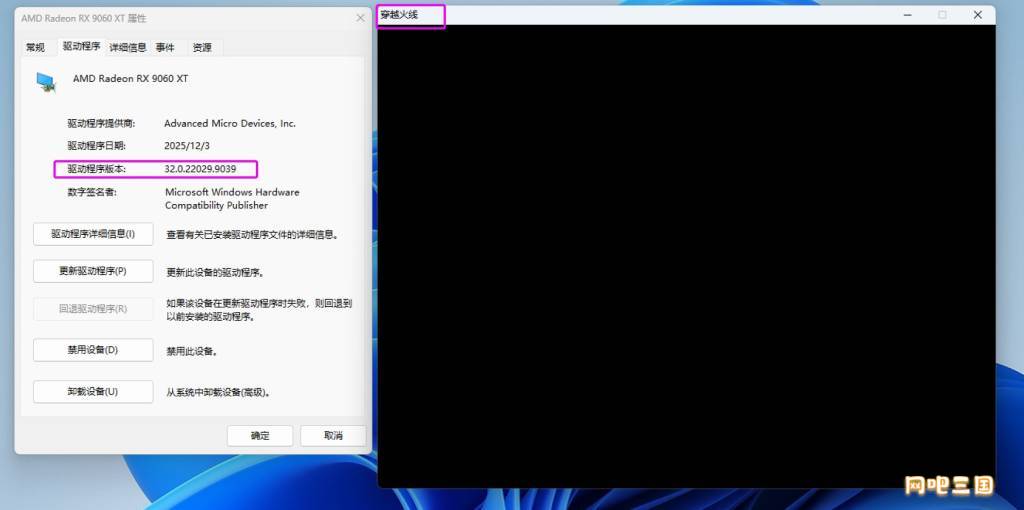Open the 详细信息 tab
Screen dimensions: 1024x510
point(128,48)
